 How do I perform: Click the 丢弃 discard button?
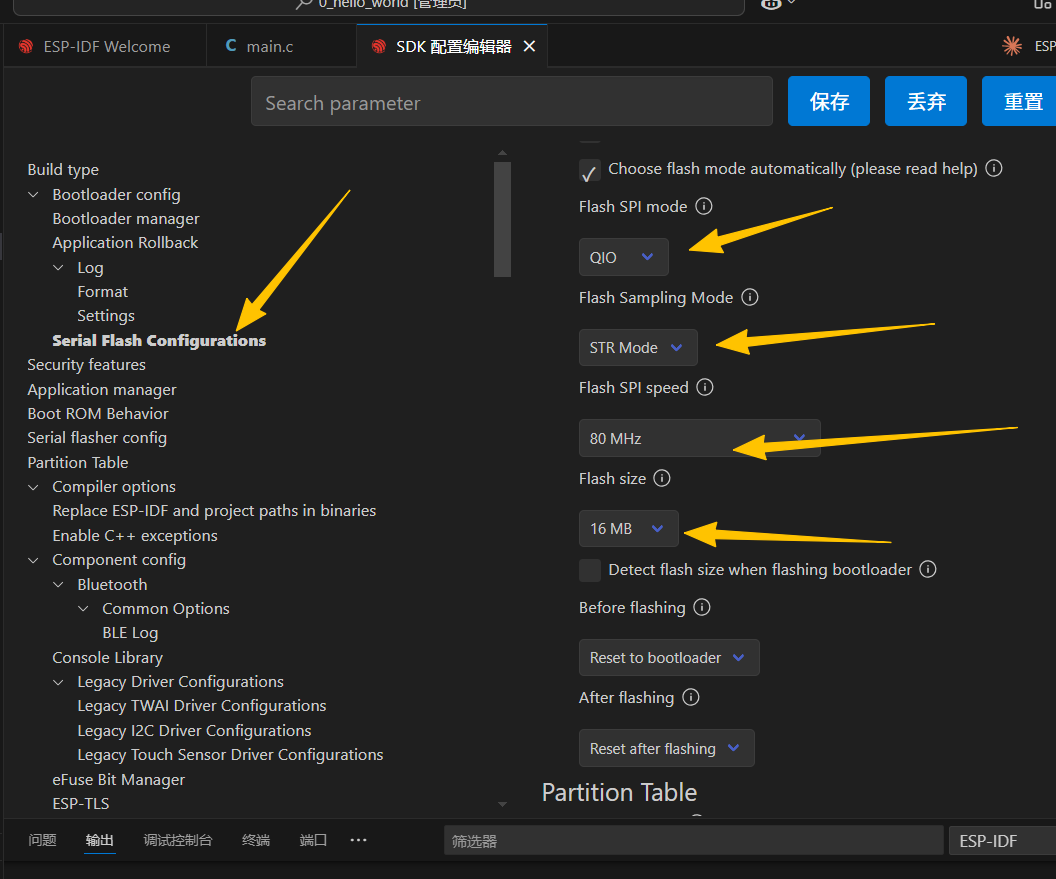tap(926, 101)
